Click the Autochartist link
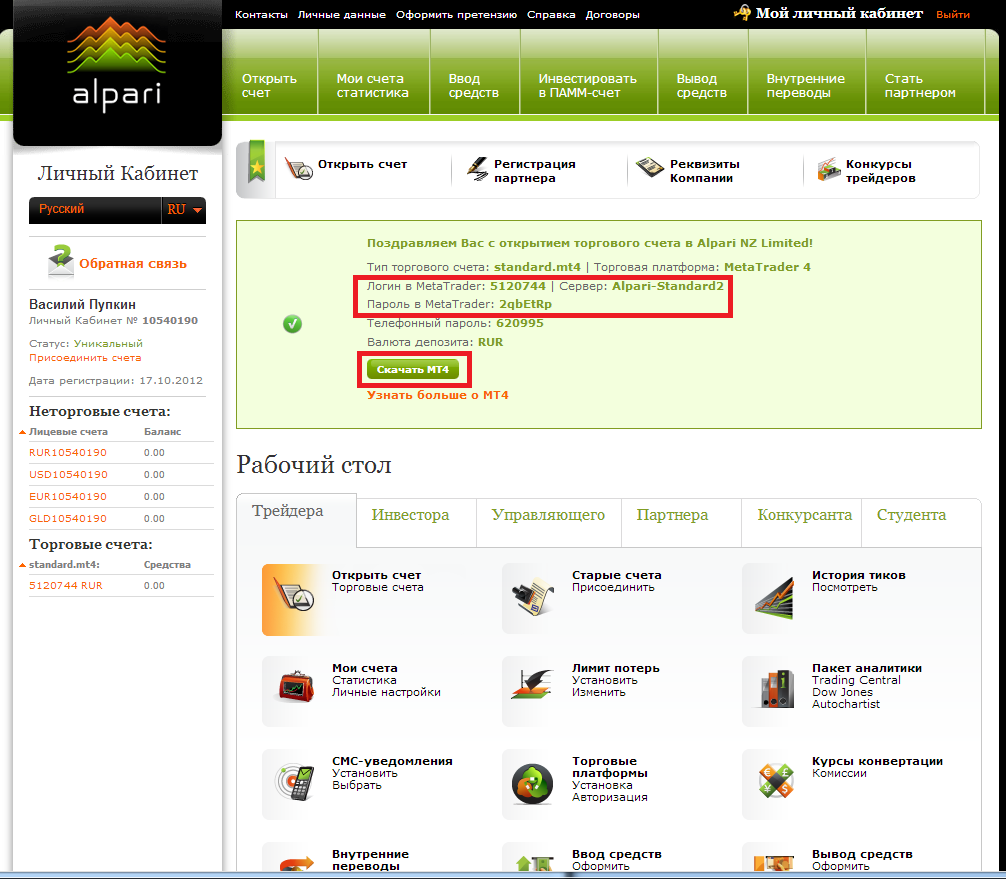Image resolution: width=1006 pixels, height=890 pixels. point(846,704)
